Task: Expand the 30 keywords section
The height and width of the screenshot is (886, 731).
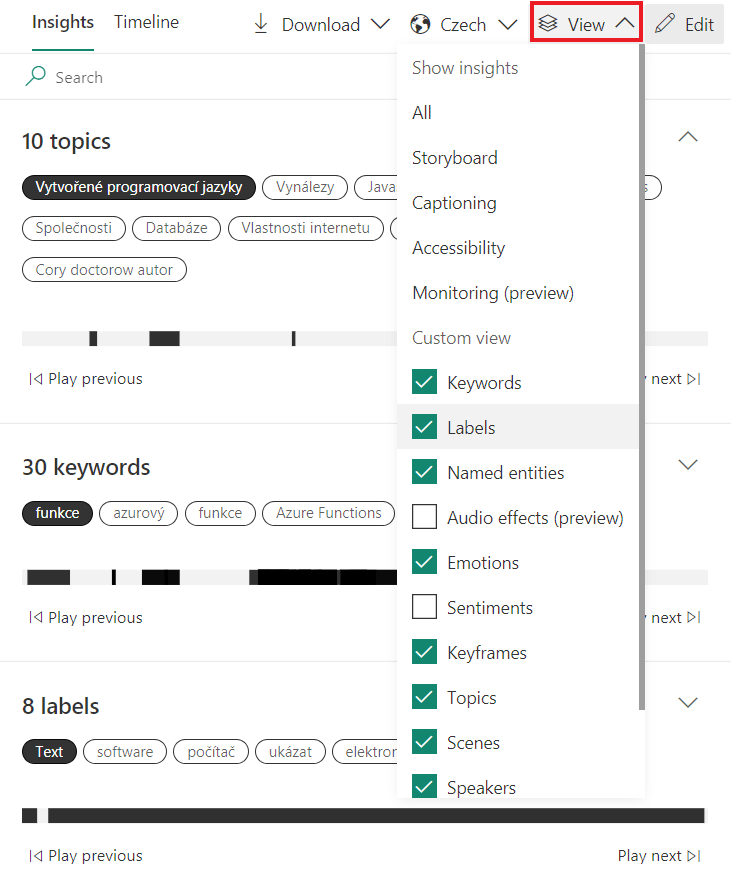Action: coord(688,464)
